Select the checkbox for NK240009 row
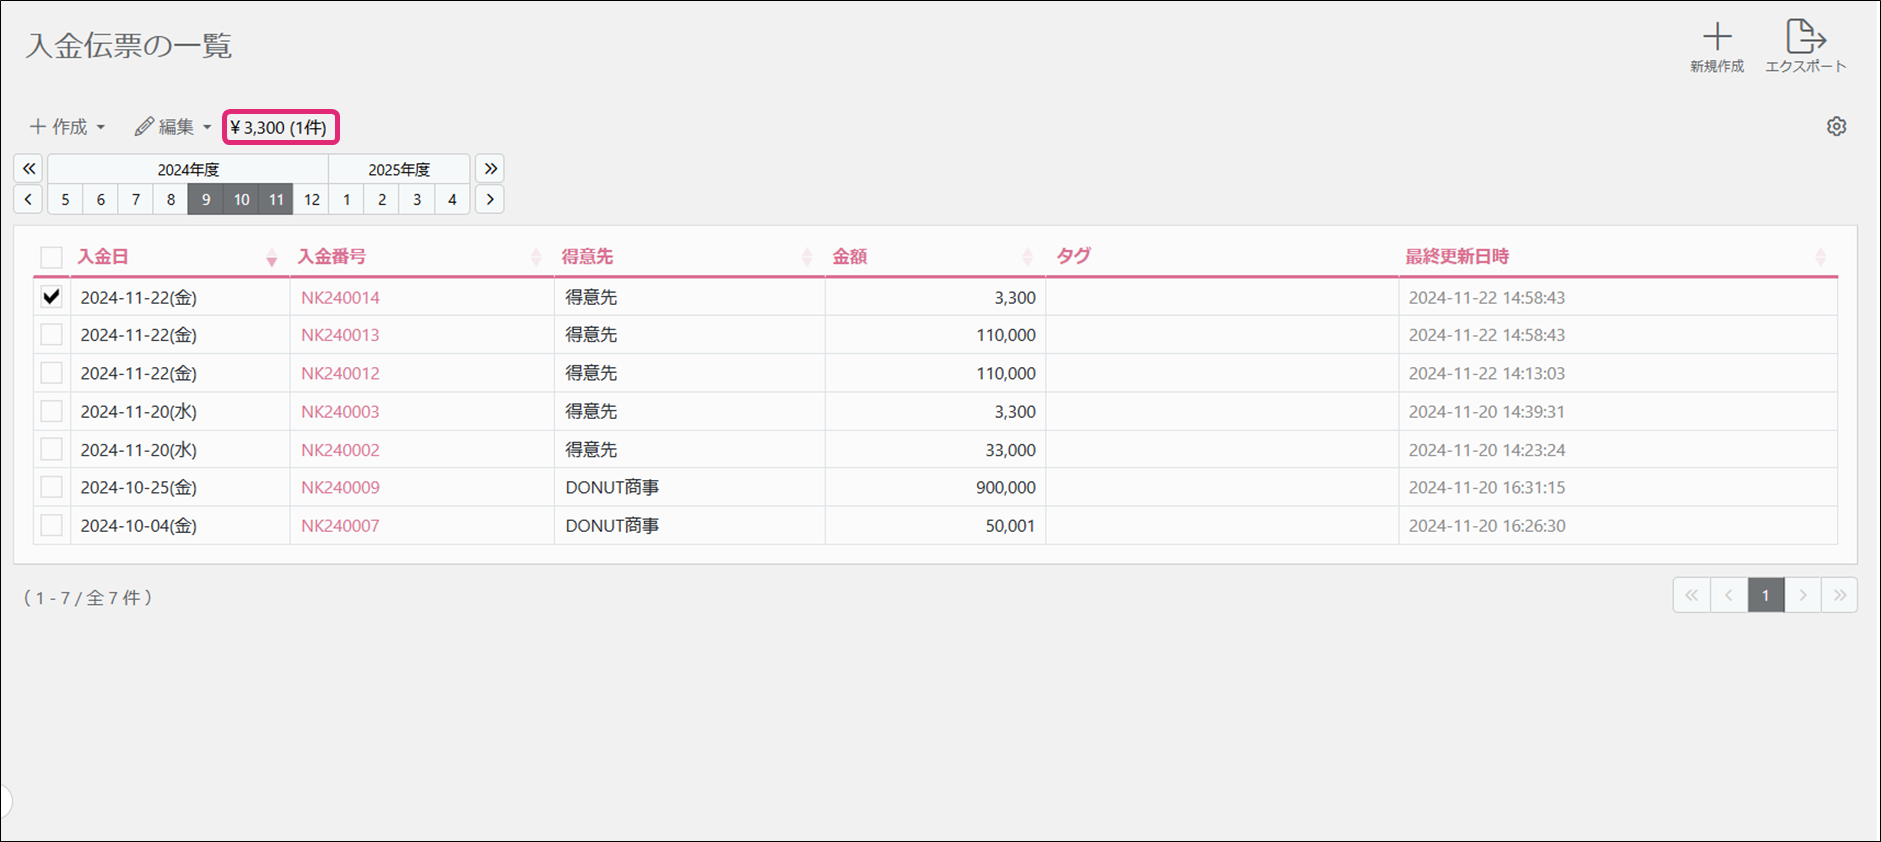 (x=52, y=488)
